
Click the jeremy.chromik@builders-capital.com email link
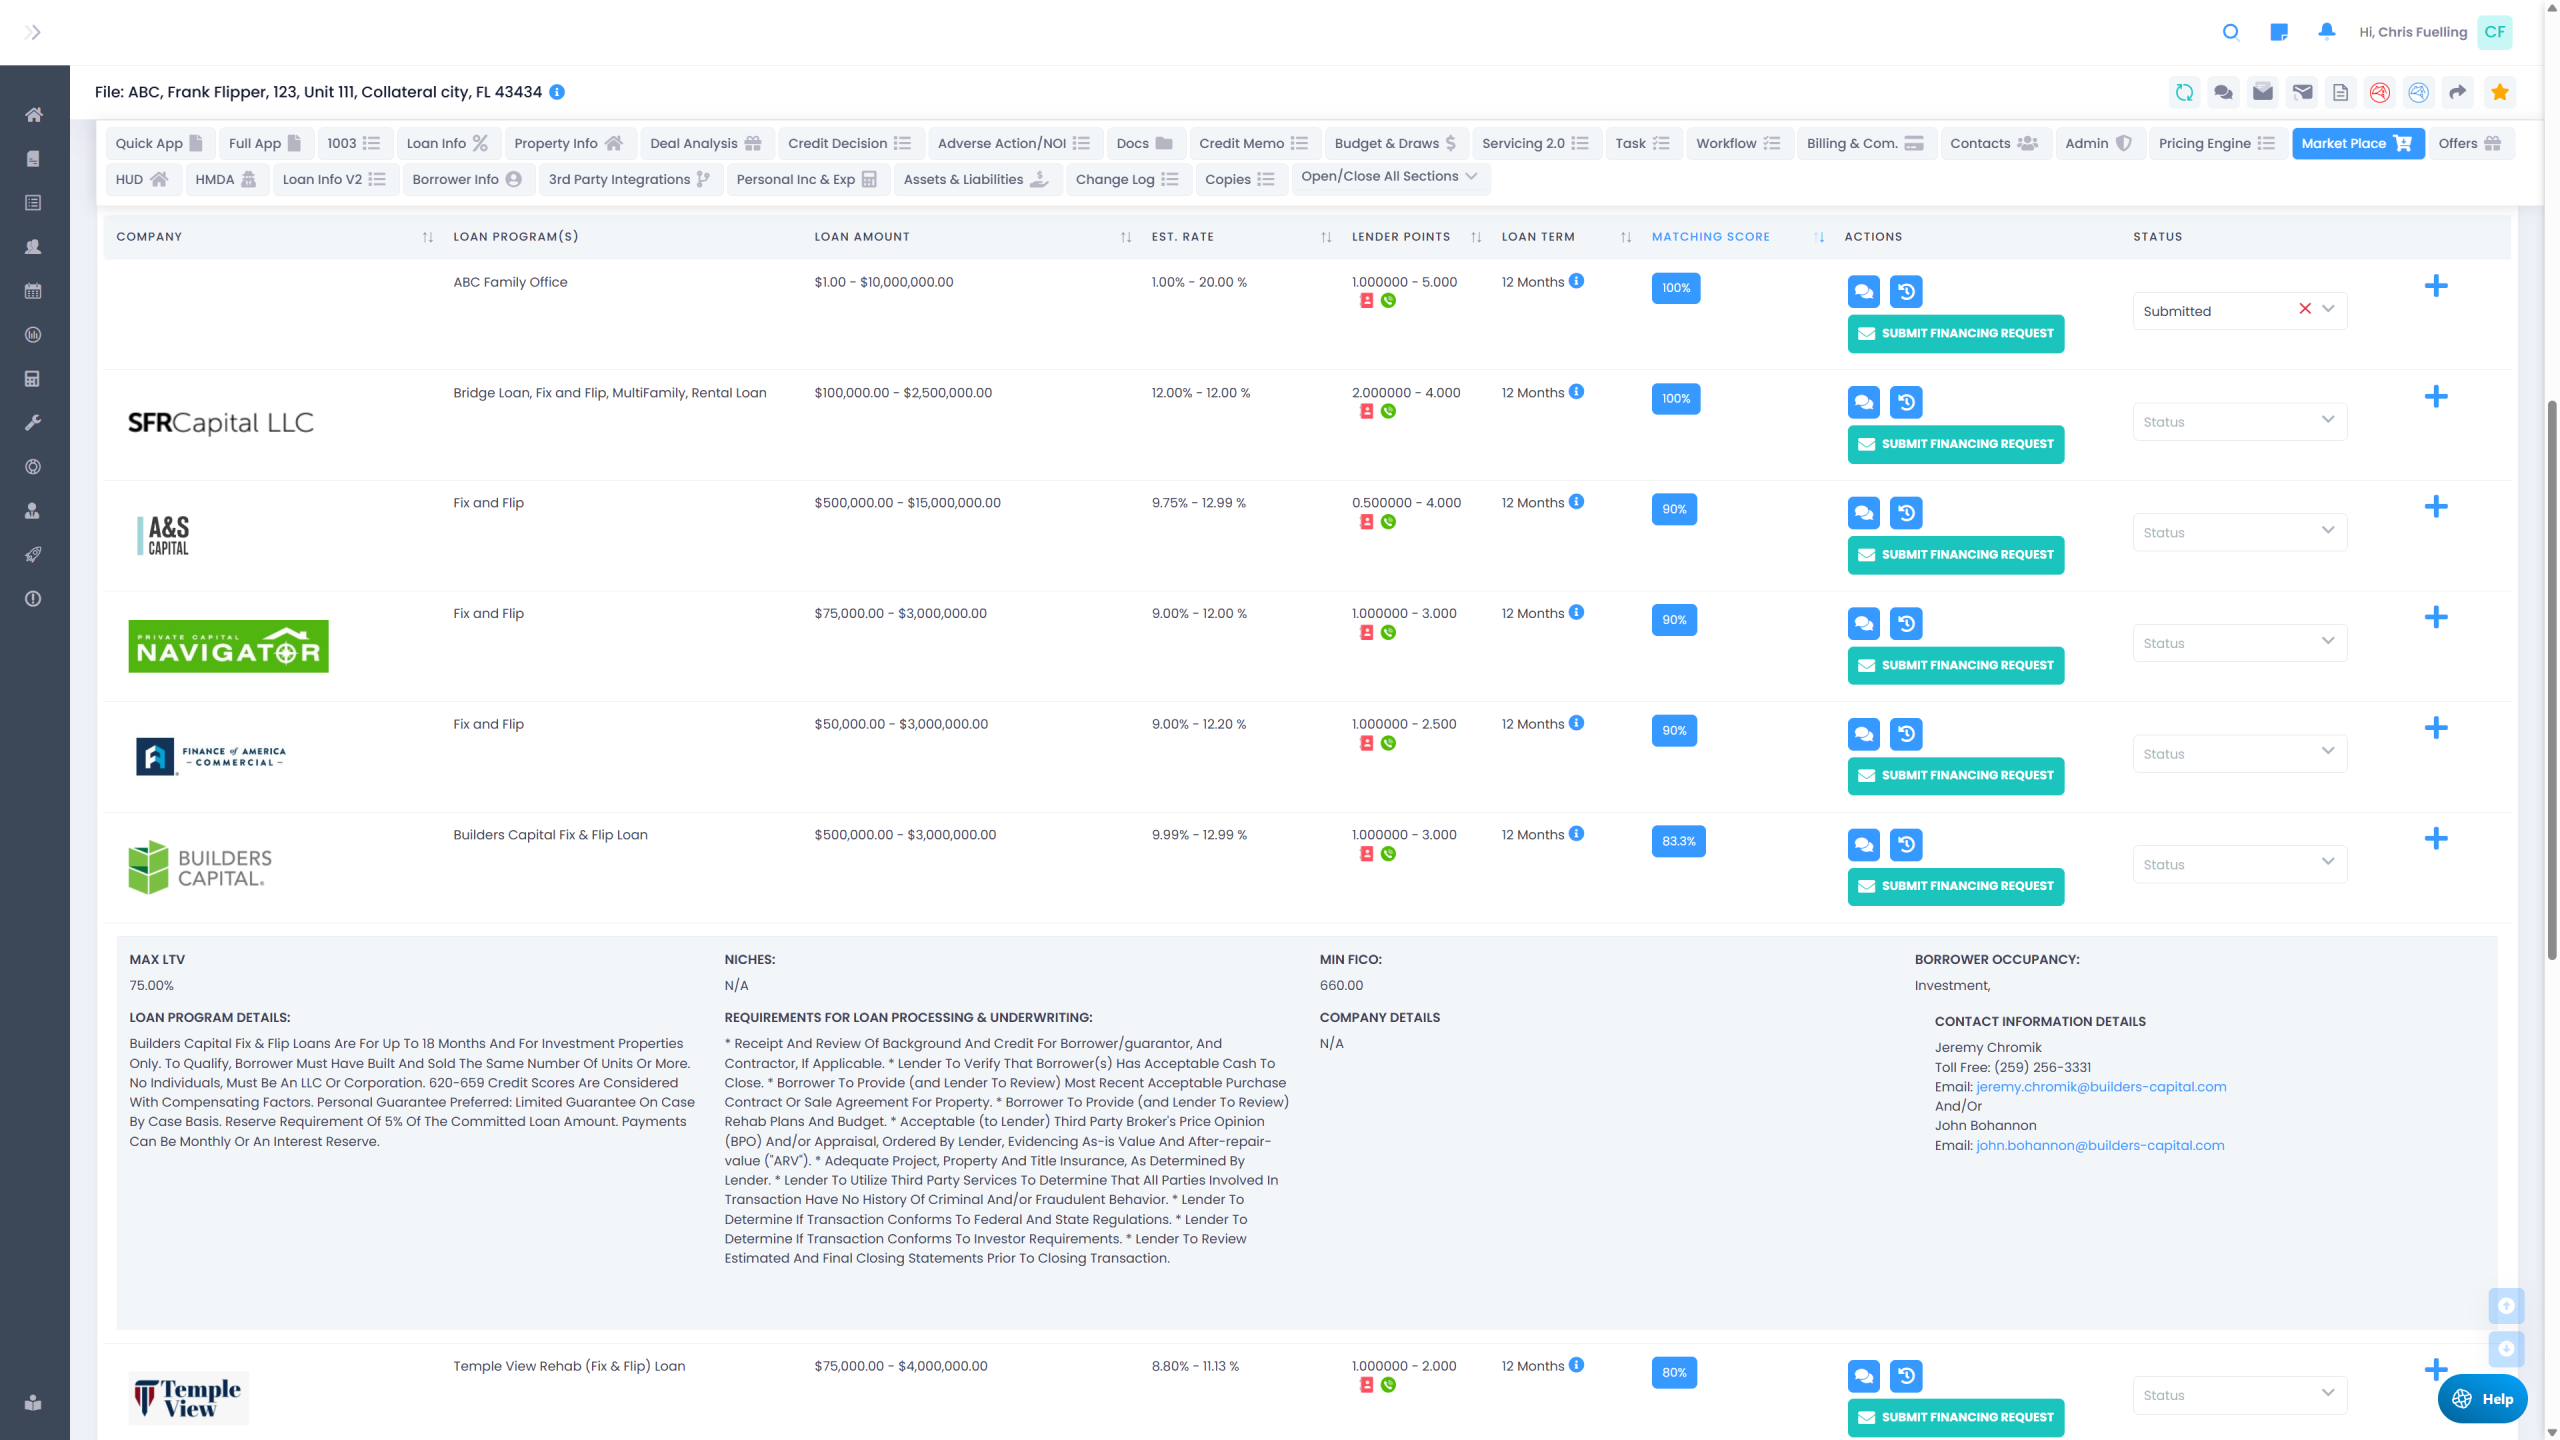pyautogui.click(x=2100, y=1087)
